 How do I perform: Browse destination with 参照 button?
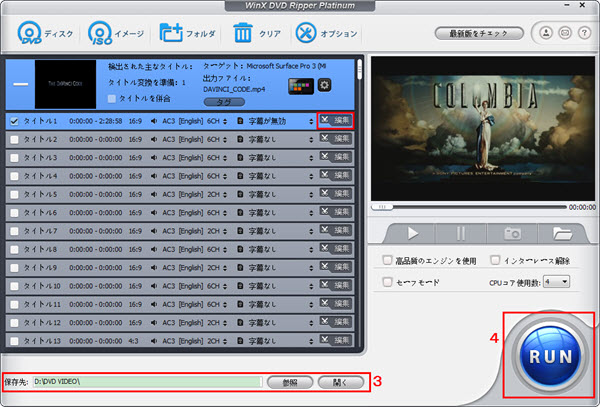pos(290,382)
